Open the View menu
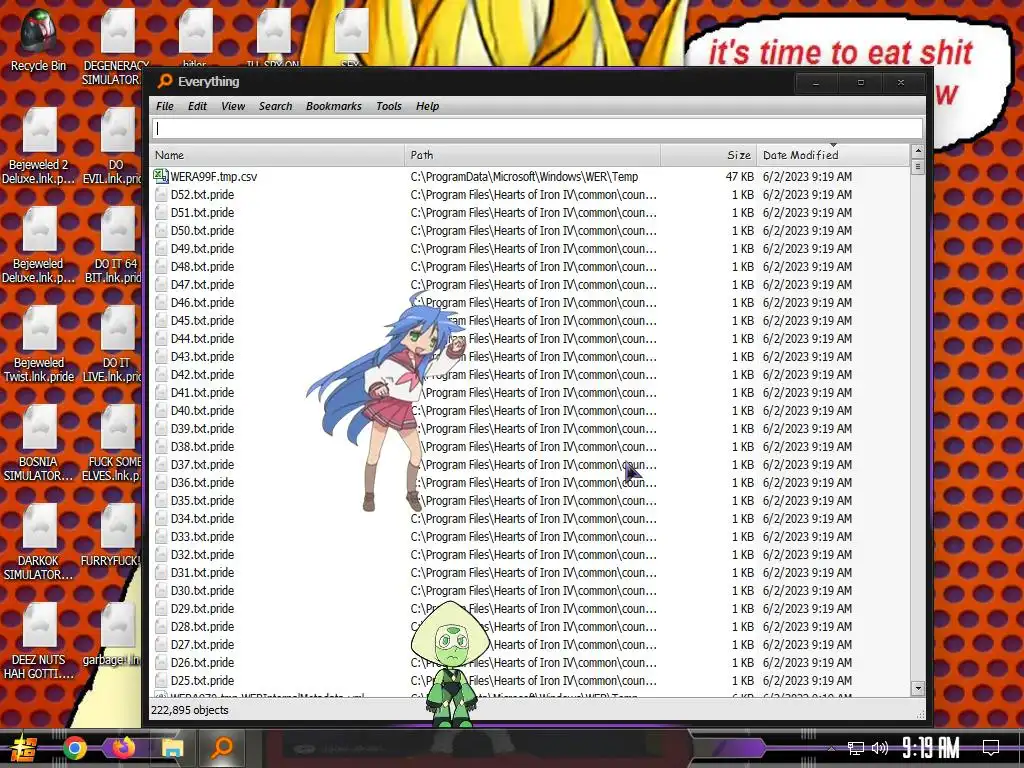This screenshot has height=768, width=1024. [232, 106]
